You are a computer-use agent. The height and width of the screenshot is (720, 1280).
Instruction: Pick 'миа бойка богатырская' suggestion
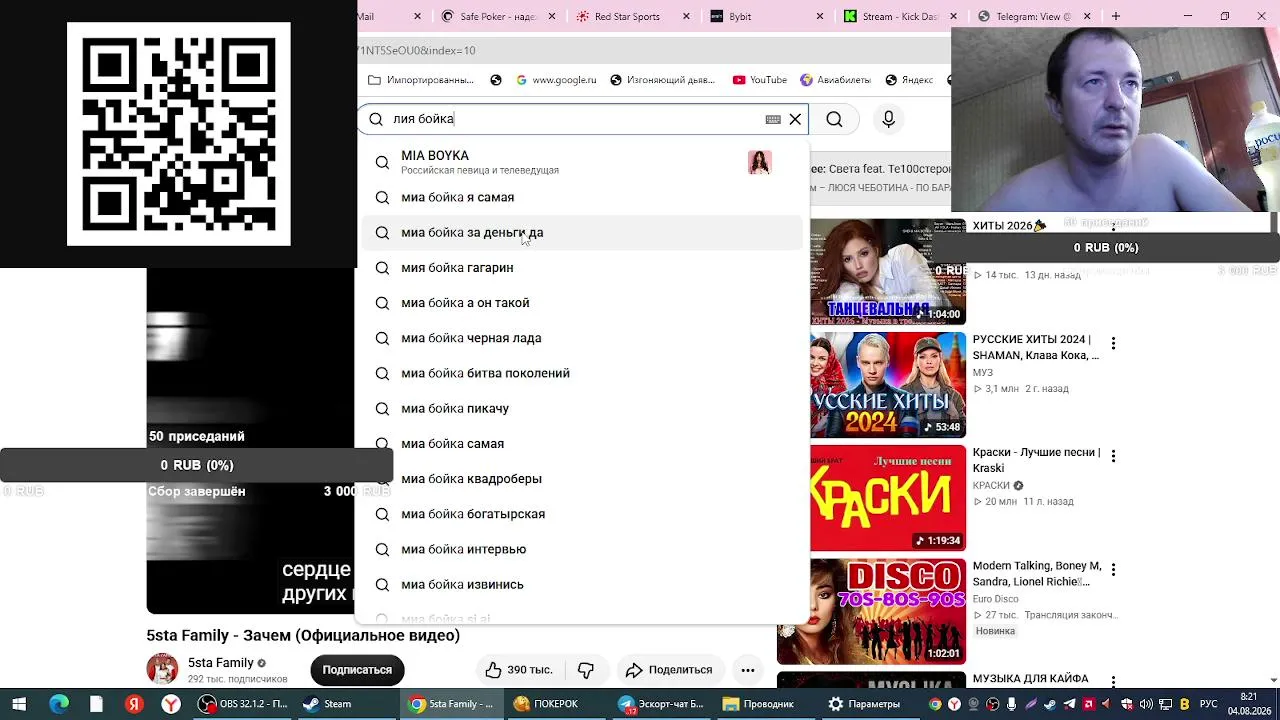click(x=582, y=514)
